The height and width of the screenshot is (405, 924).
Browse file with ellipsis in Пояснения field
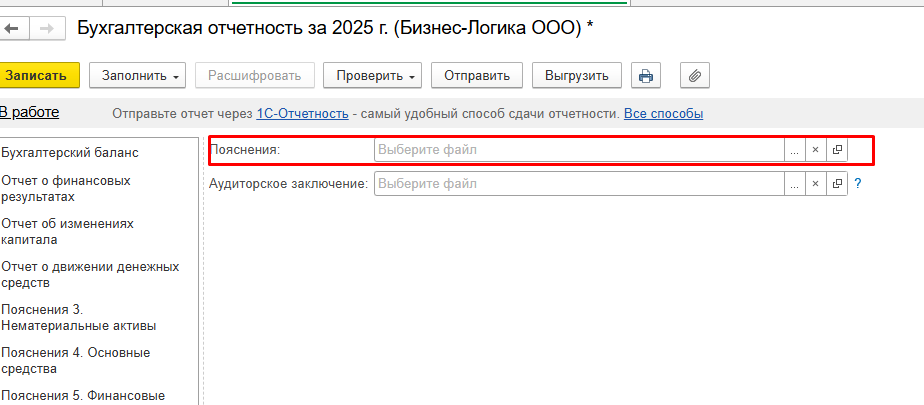tap(794, 150)
